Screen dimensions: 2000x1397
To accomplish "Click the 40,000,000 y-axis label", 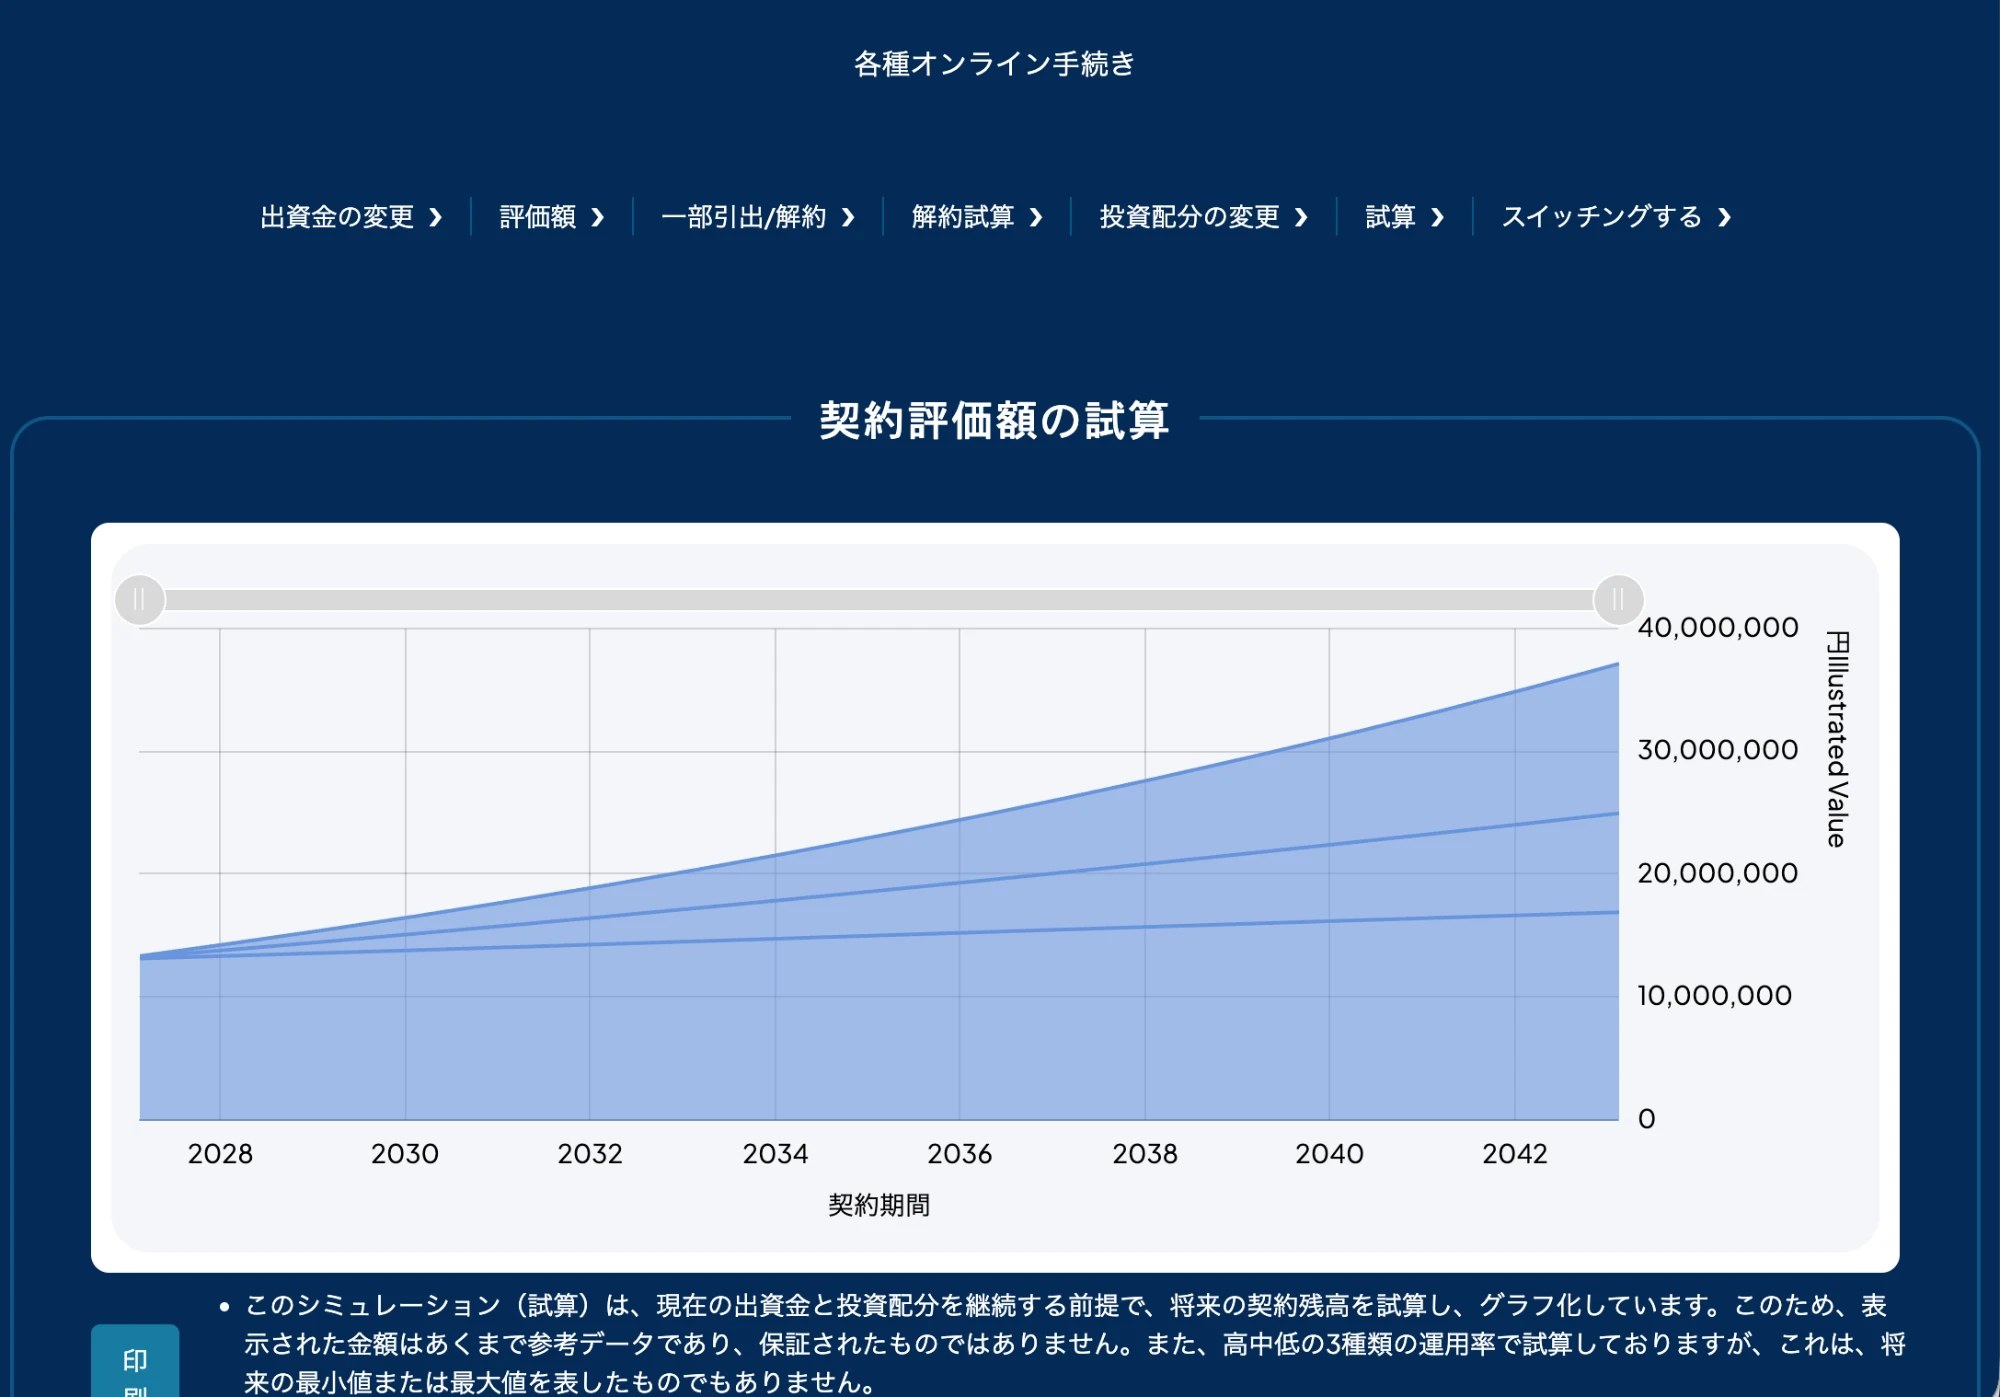I will (1718, 628).
